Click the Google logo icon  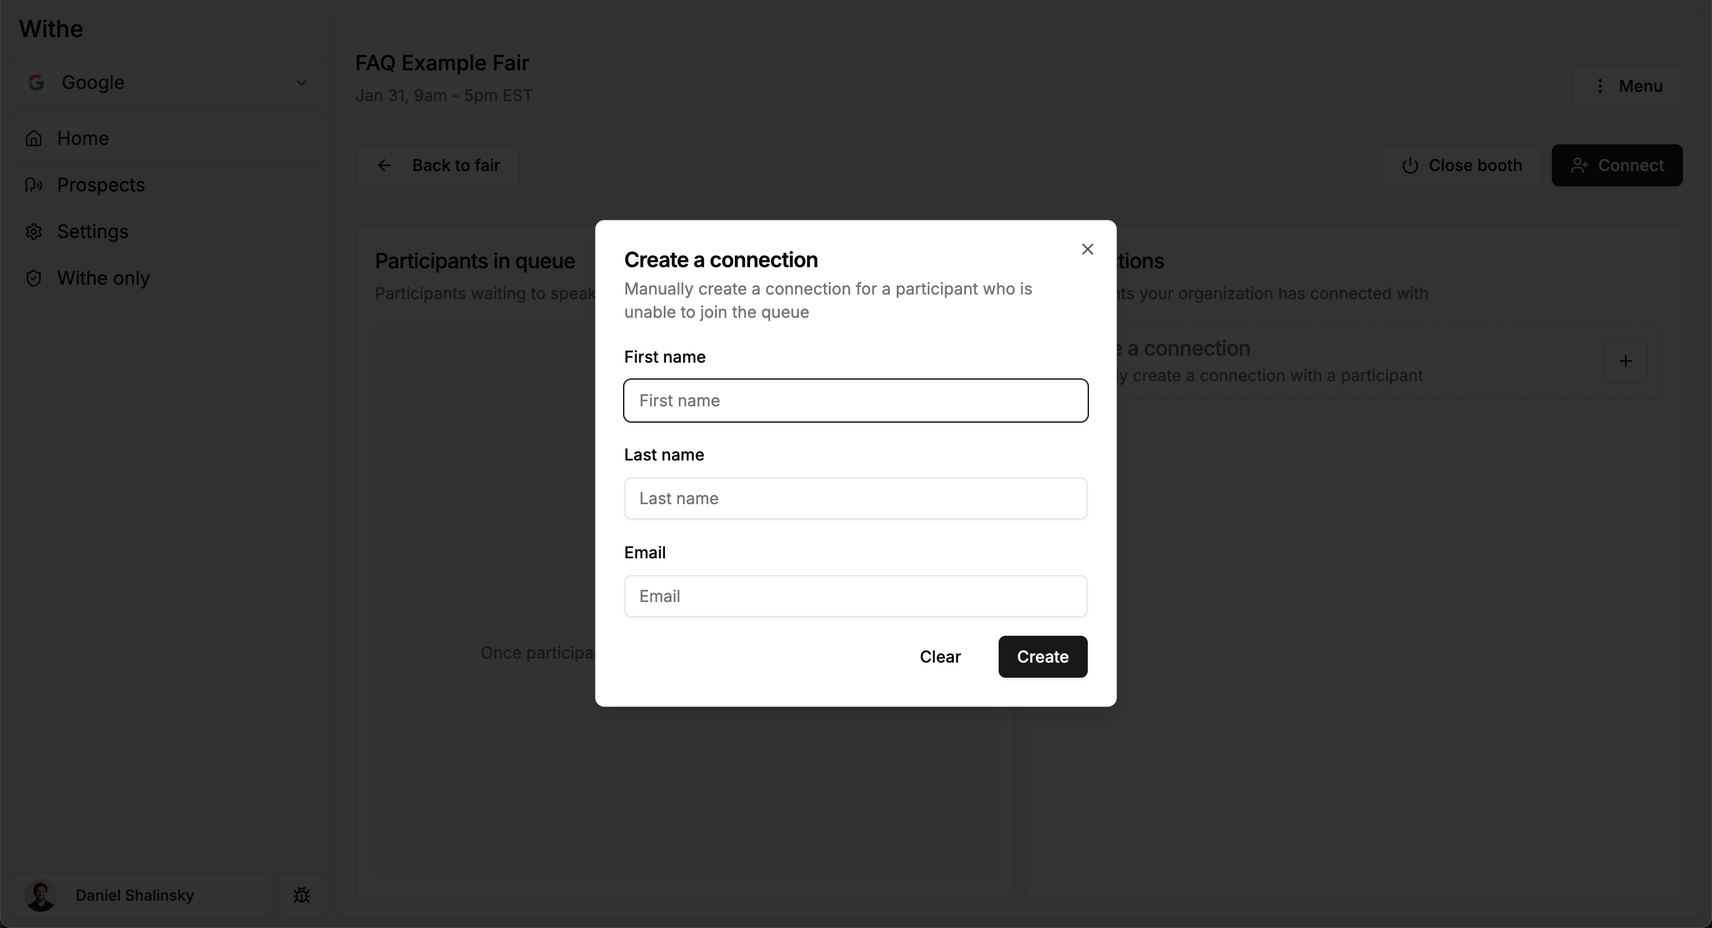pos(36,83)
